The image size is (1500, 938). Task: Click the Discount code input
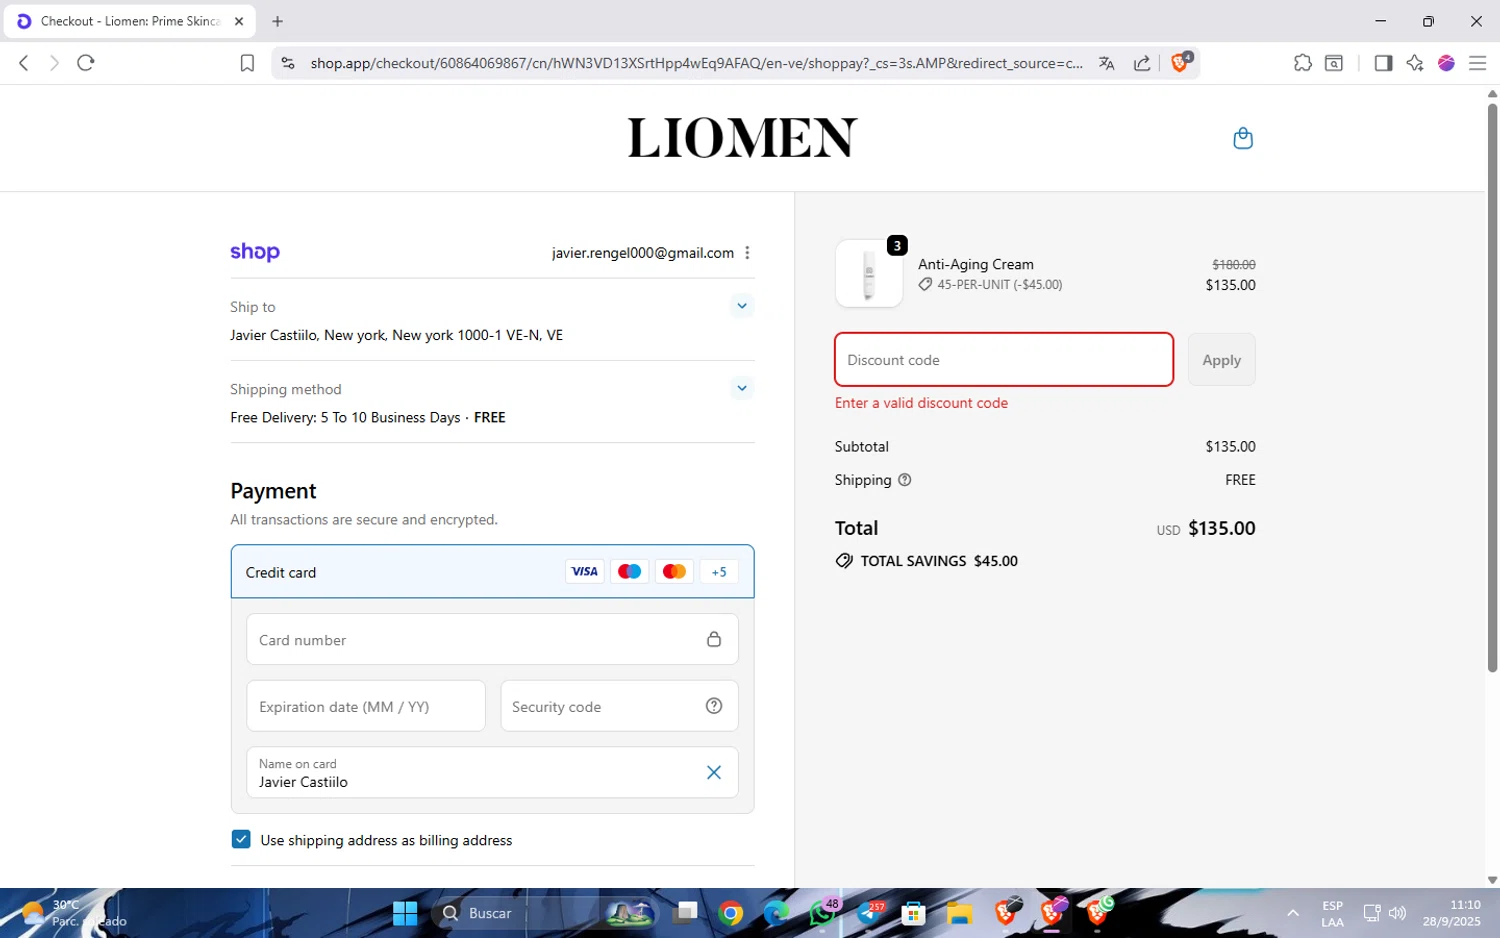tap(1004, 360)
